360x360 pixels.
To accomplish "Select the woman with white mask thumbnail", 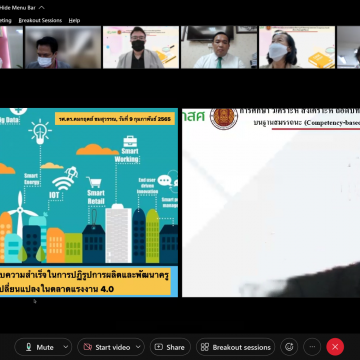I will click(x=297, y=47).
